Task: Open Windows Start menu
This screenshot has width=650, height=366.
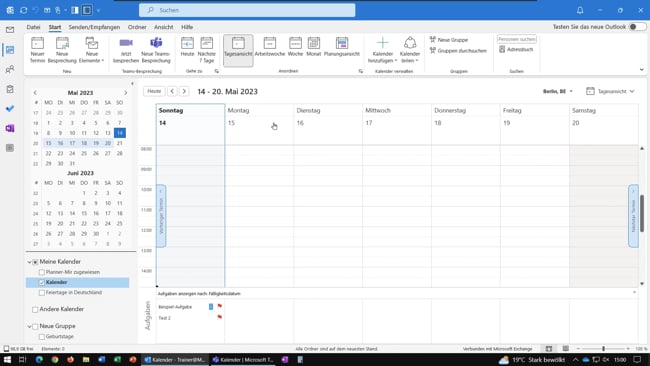Action: coord(7,359)
